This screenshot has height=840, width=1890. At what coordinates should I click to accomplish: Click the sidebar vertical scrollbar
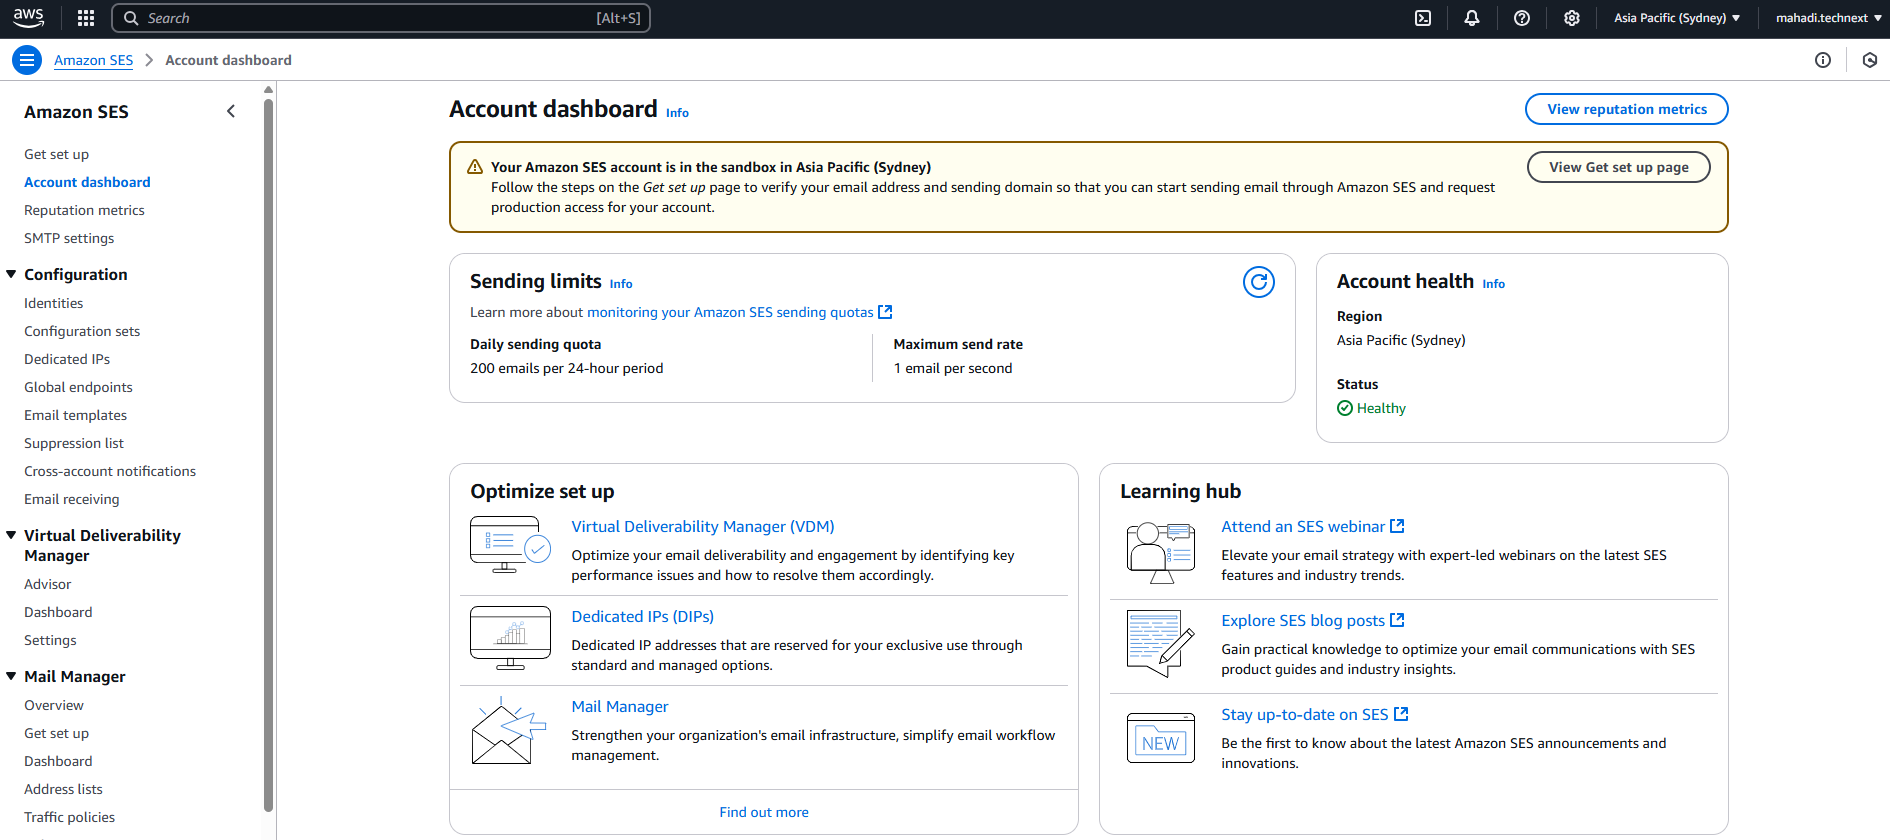point(268,450)
